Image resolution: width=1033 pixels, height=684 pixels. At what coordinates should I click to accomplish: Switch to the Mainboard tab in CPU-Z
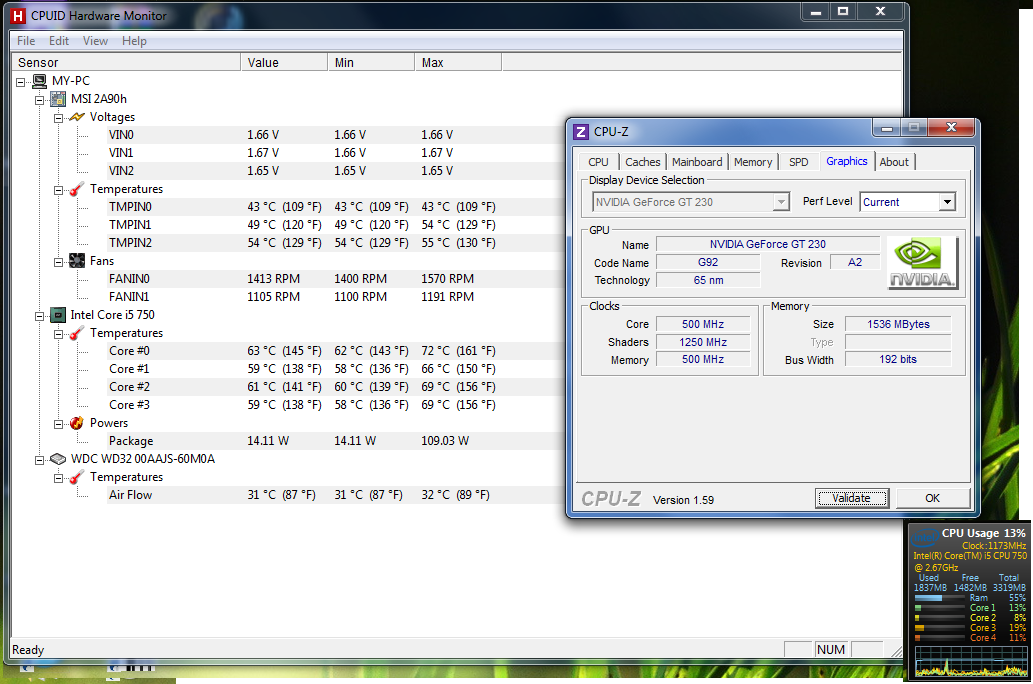(x=697, y=162)
